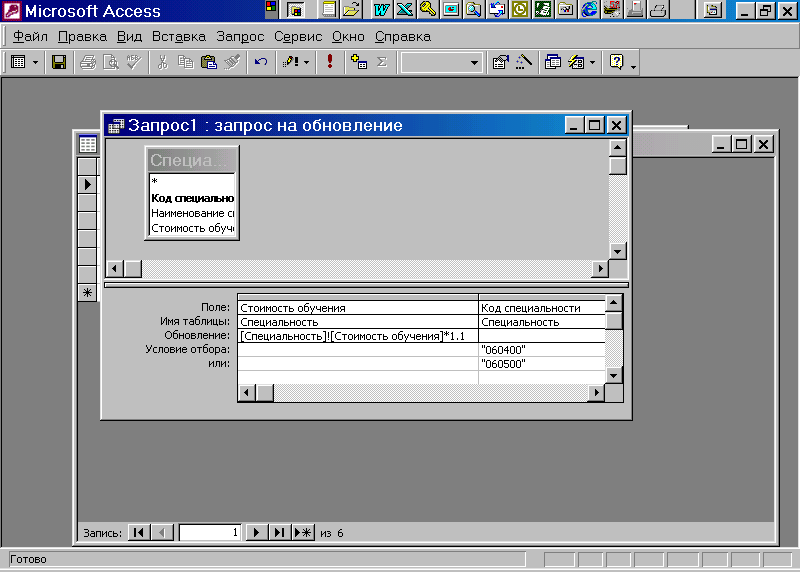This screenshot has width=800, height=572.
Task: Click the key icon in Office shortcut bar
Action: click(428, 9)
